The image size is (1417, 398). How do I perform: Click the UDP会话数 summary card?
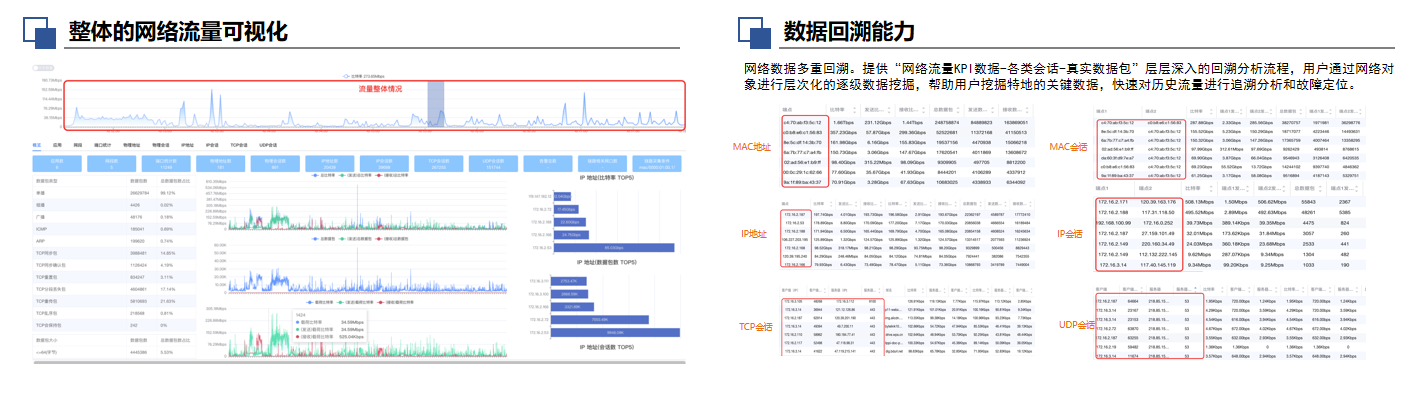(493, 164)
